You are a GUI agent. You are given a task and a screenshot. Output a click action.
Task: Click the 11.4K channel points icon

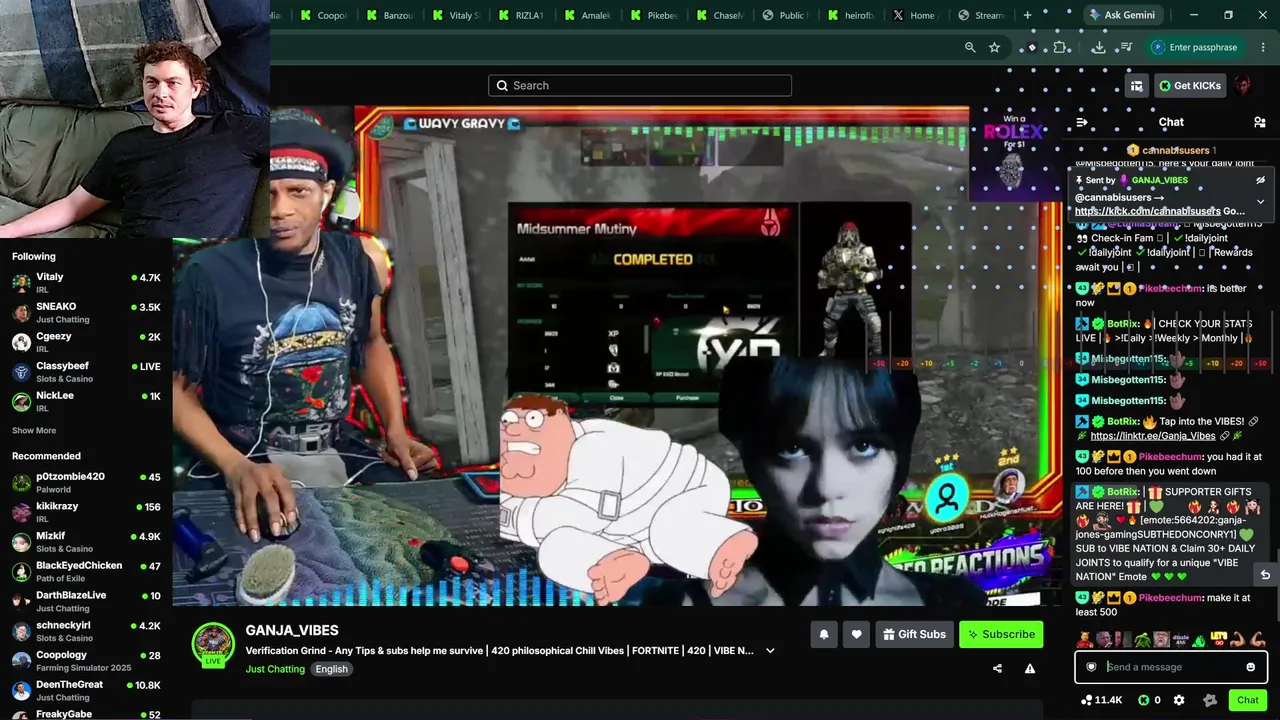point(1086,700)
